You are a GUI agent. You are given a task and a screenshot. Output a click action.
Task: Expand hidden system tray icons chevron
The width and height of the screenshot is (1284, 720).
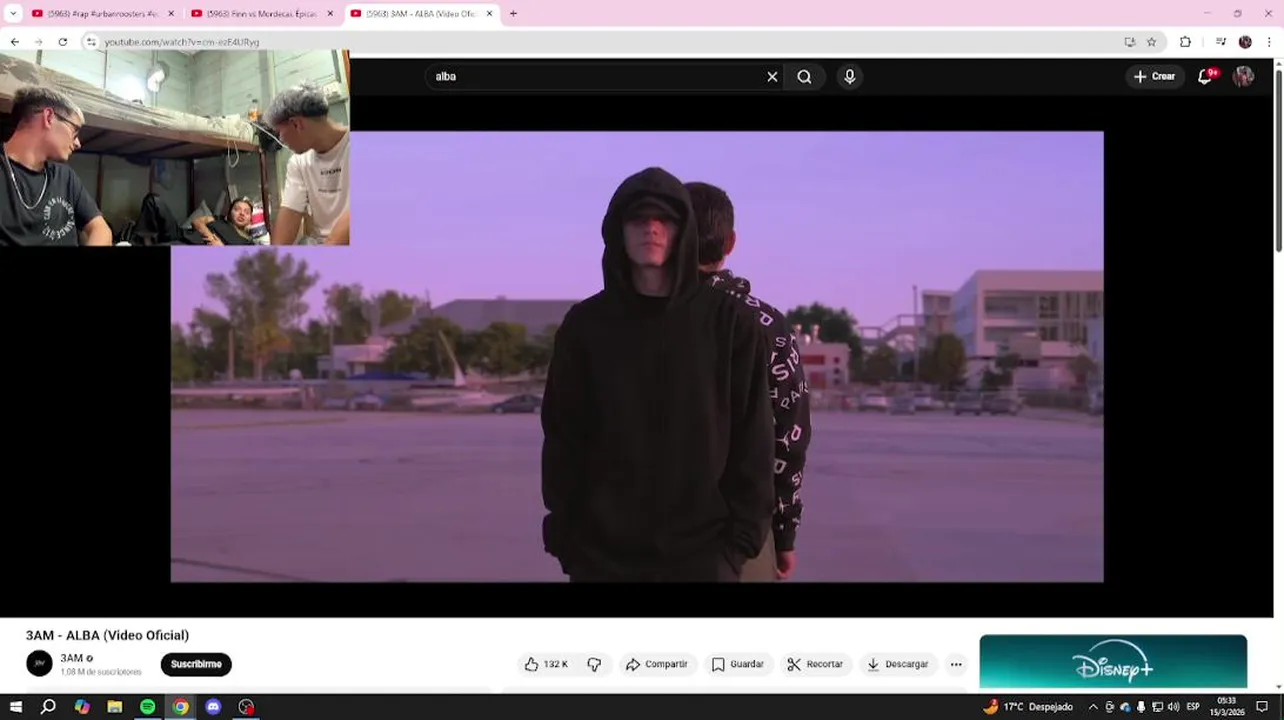click(1093, 707)
